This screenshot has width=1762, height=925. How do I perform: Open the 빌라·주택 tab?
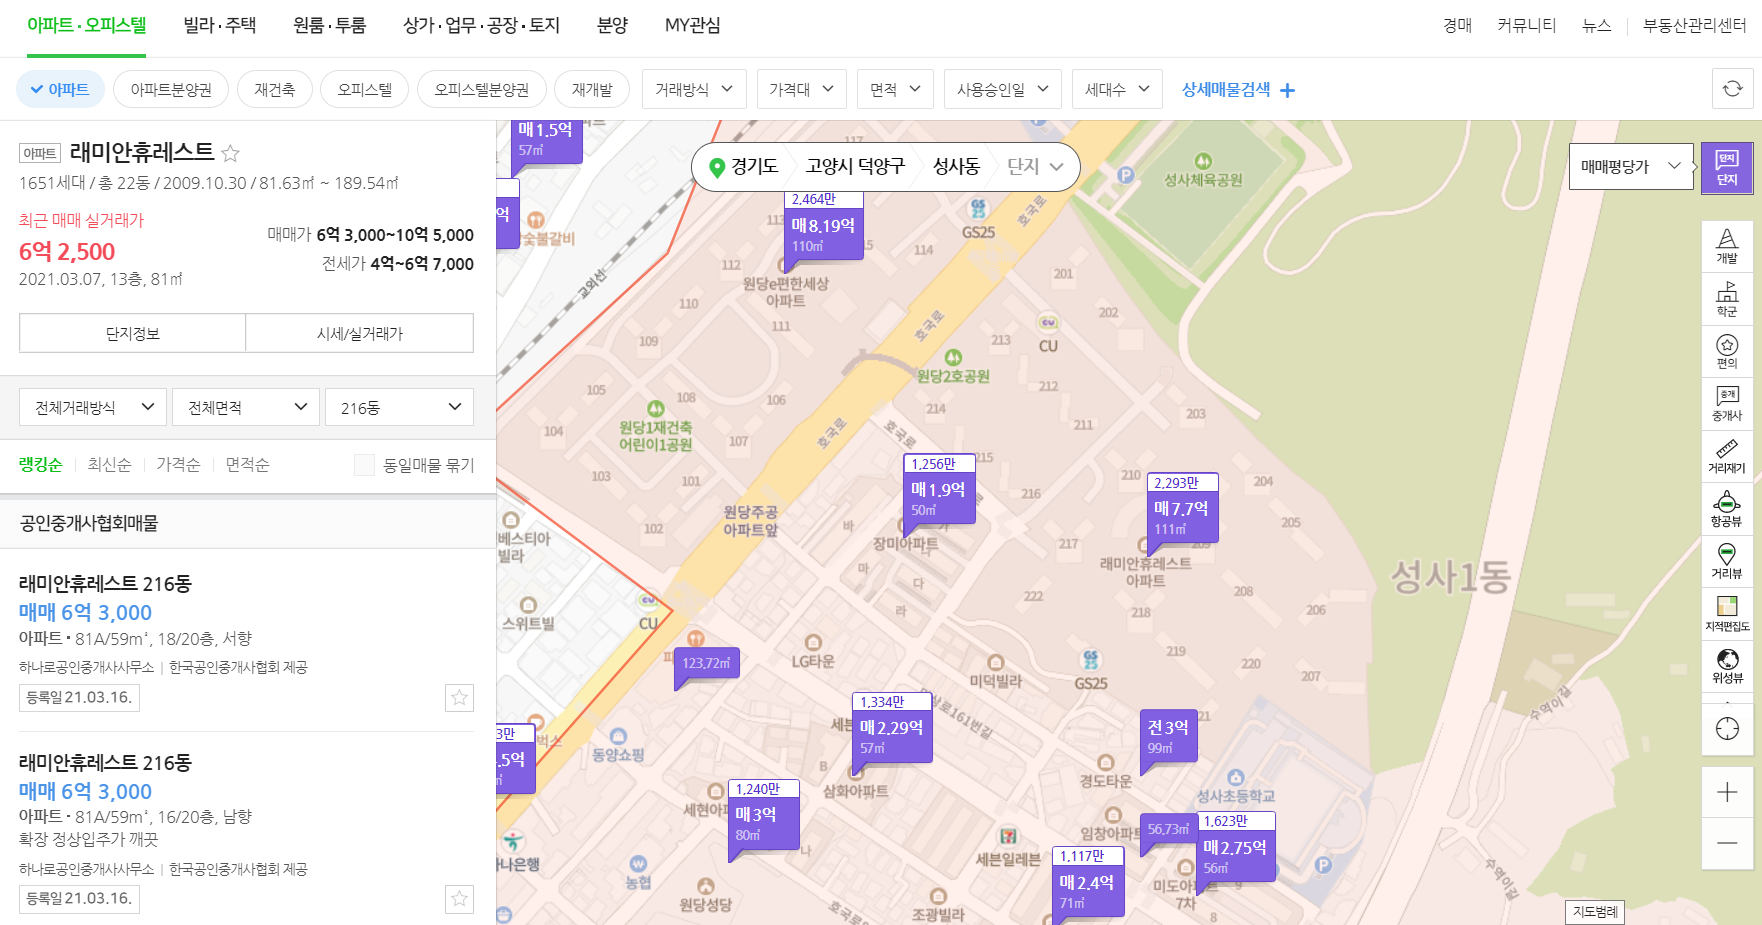tap(220, 26)
